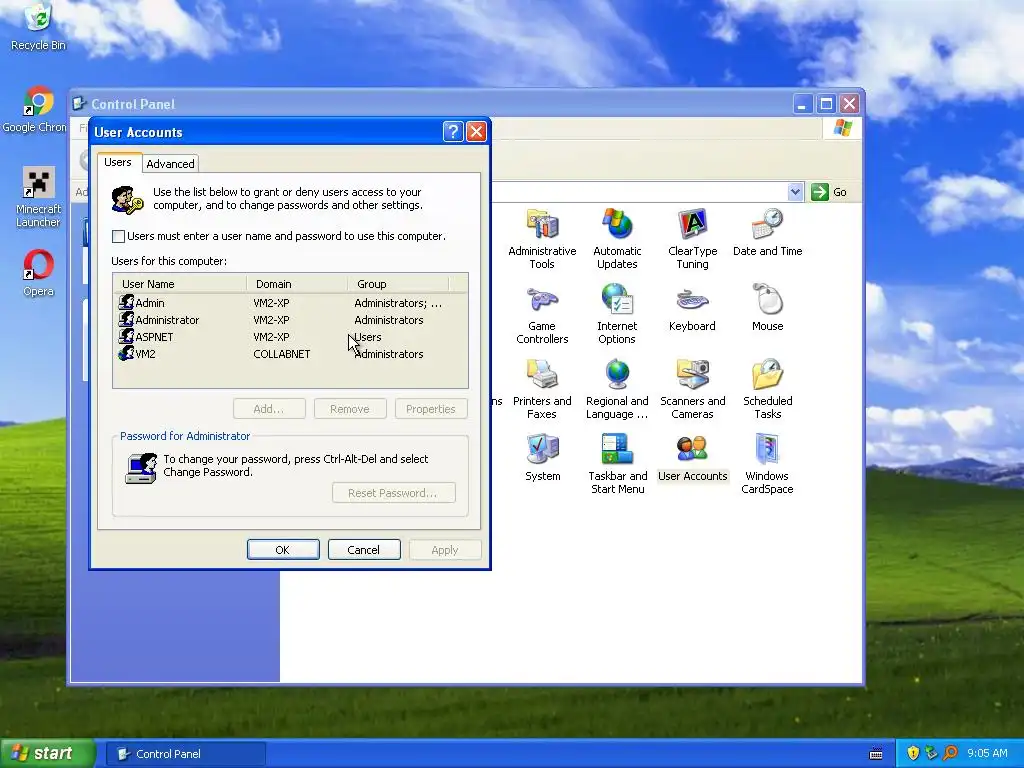
Task: Select the Google Chrome desktop shortcut
Action: (36, 110)
